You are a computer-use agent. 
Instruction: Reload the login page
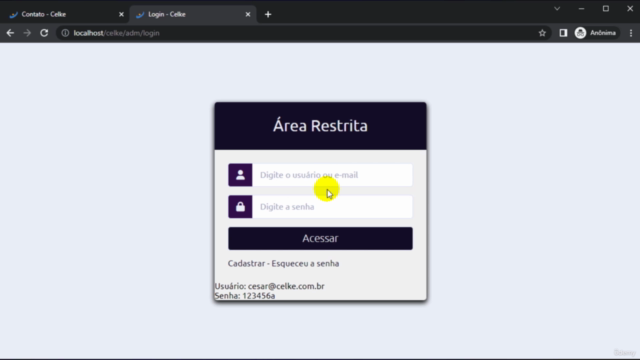pos(44,33)
